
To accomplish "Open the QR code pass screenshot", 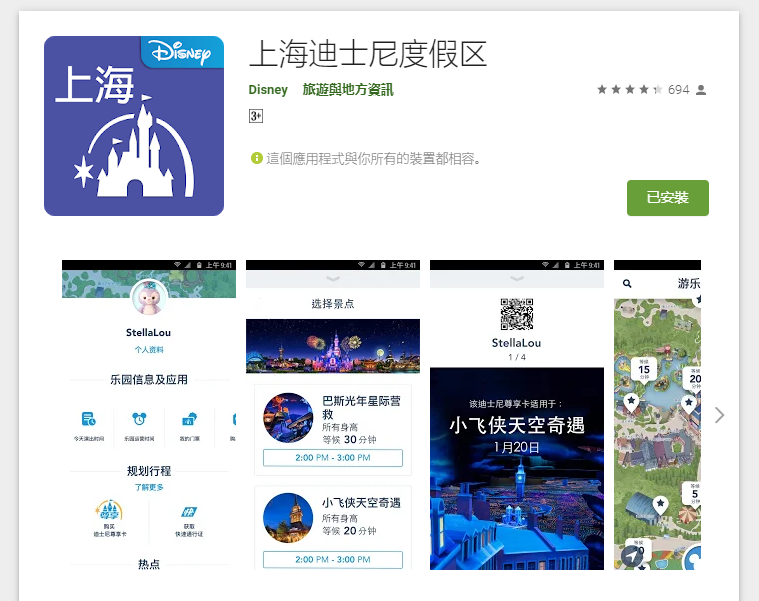I will point(516,415).
